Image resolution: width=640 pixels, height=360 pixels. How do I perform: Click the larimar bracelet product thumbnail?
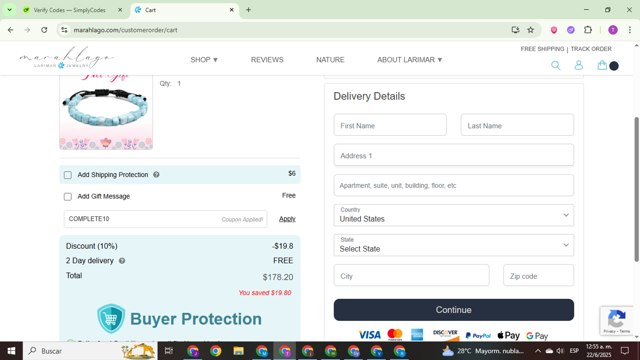106,112
